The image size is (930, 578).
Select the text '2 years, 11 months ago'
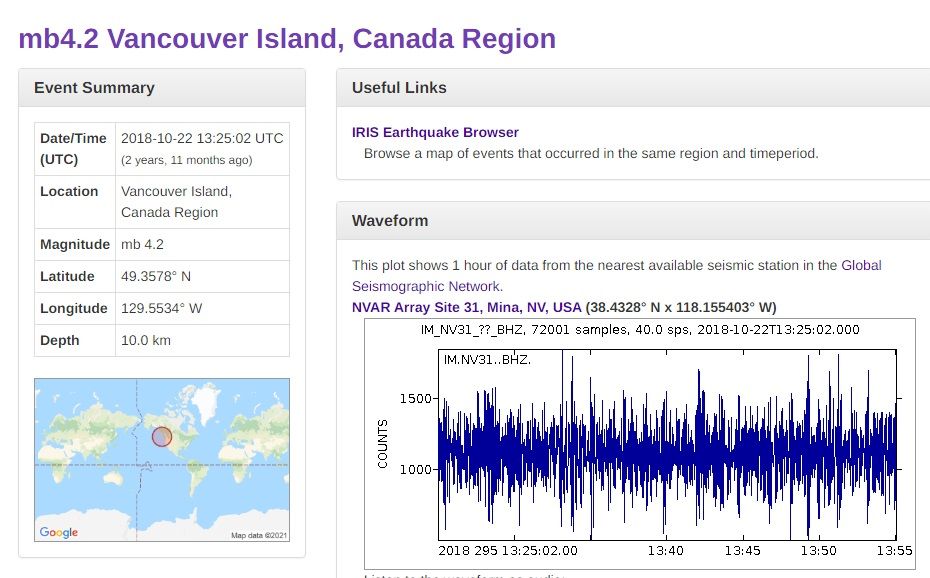187,160
